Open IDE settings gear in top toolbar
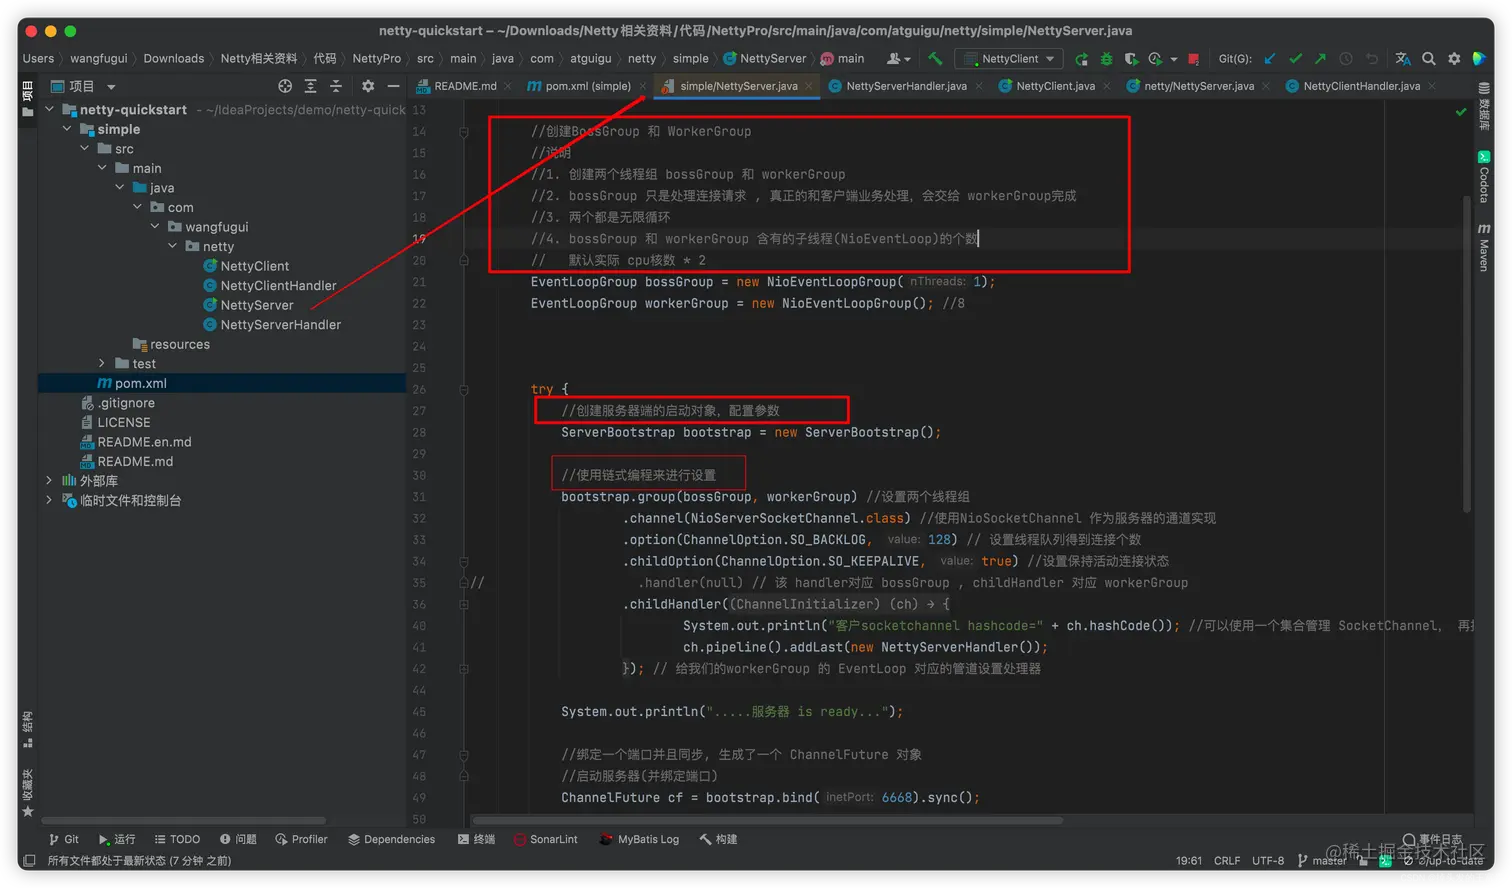The image size is (1512, 888). click(x=1454, y=59)
